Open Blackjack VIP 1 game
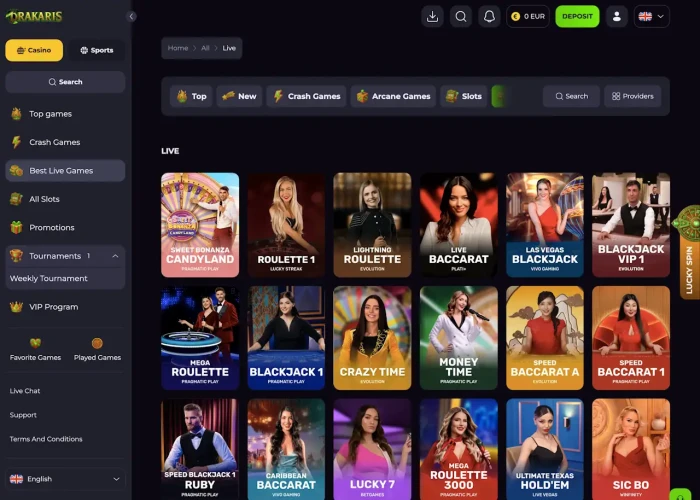Viewport: 700px width, 500px height. tap(631, 225)
